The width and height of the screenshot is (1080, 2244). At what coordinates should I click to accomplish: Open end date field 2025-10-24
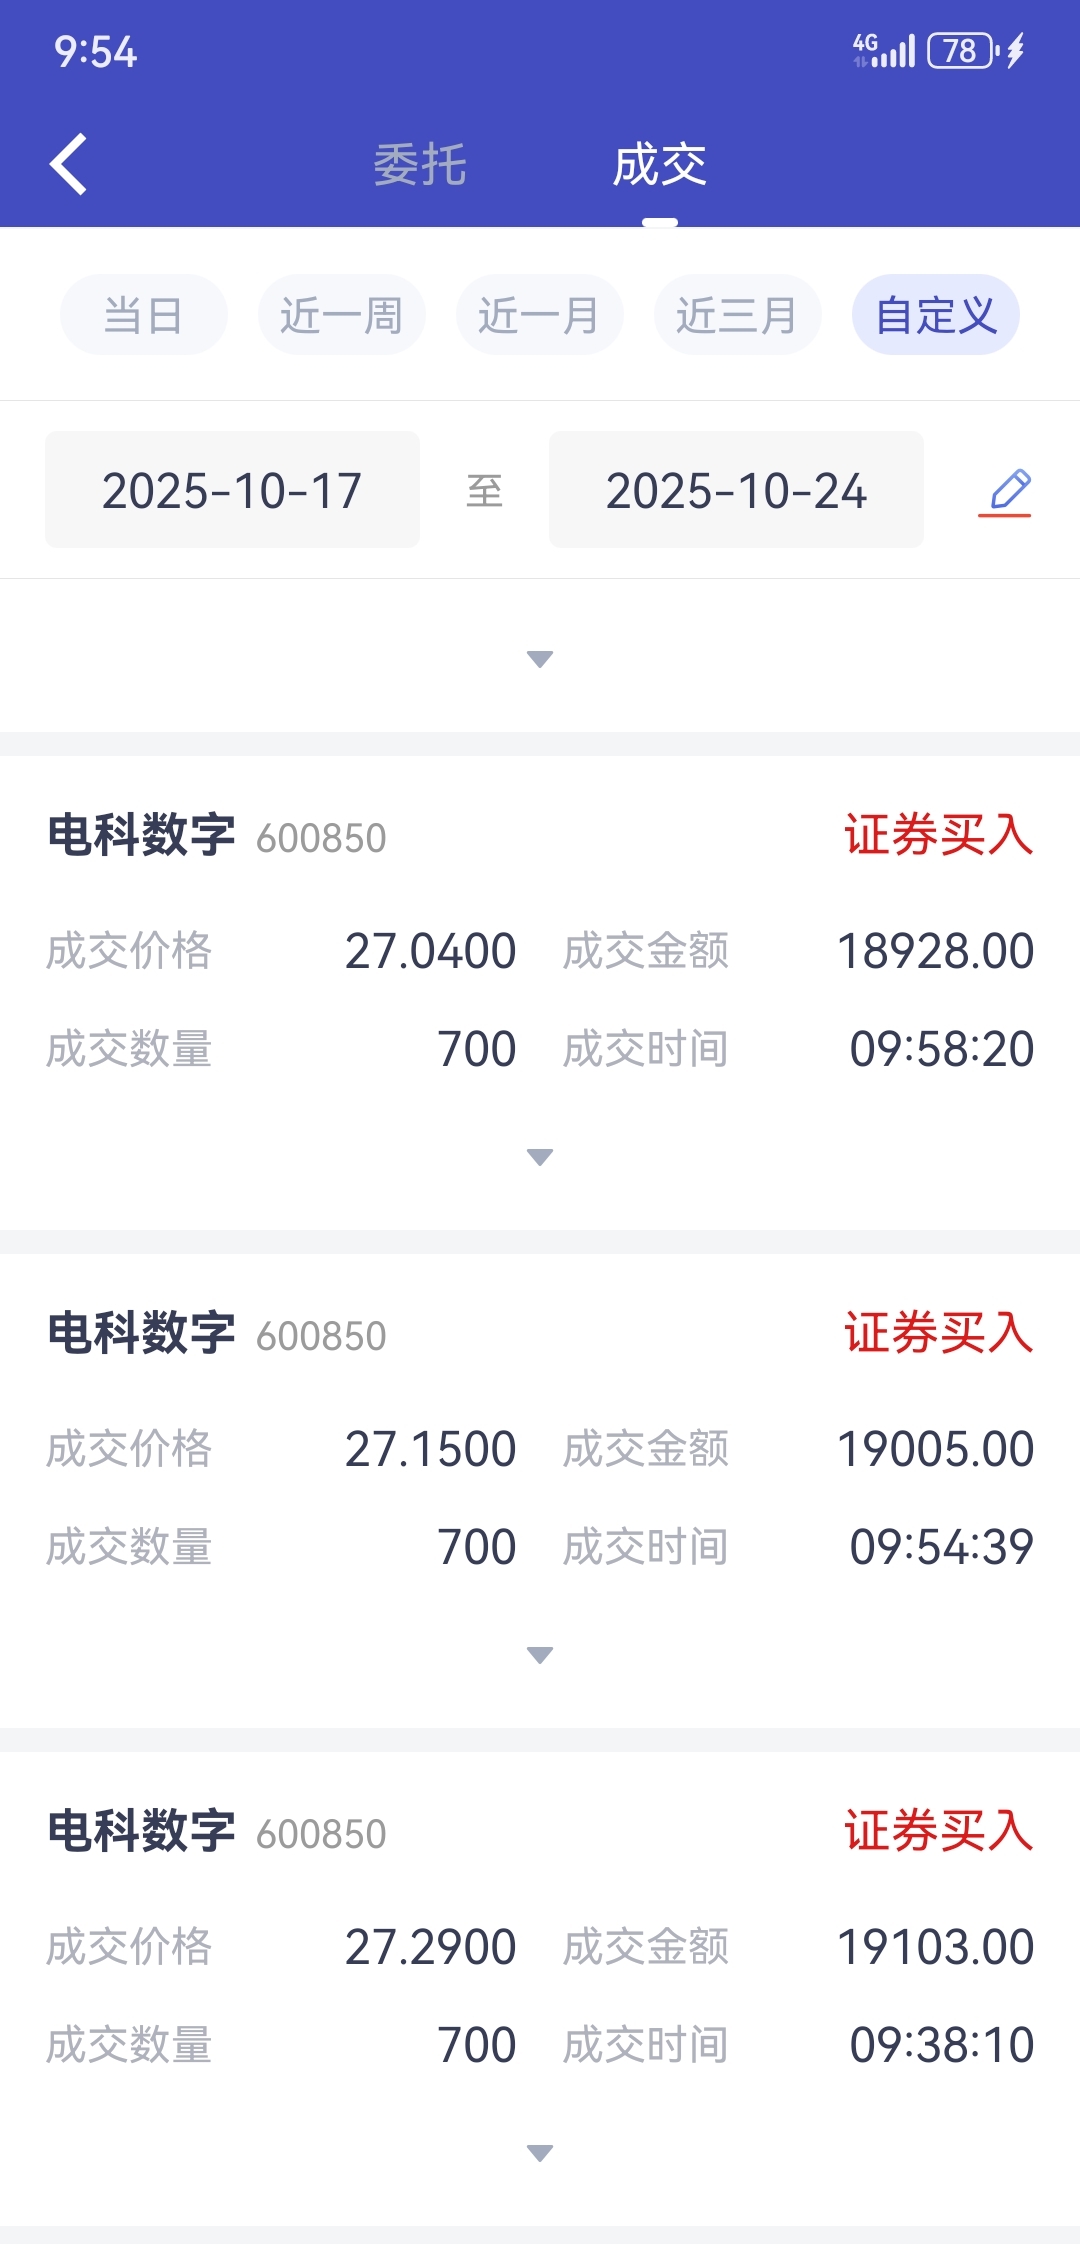(x=736, y=490)
